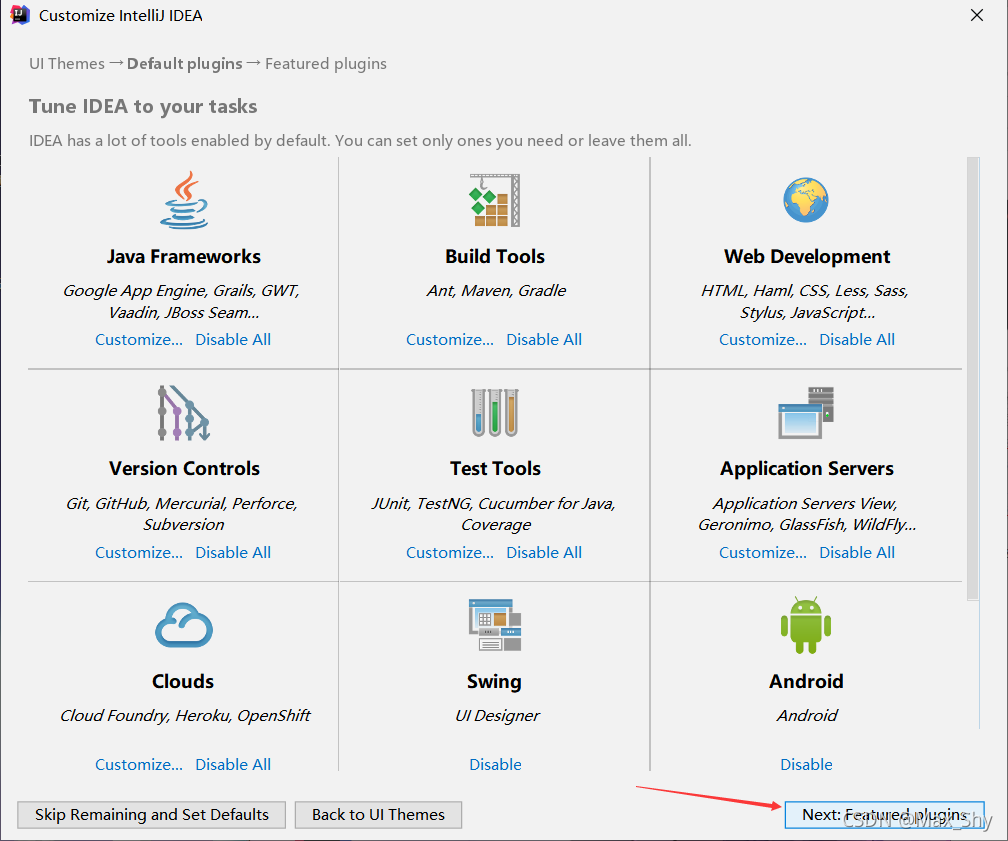Viewport: 1008px width, 841px height.
Task: Click the Test Tools heading
Action: (495, 469)
